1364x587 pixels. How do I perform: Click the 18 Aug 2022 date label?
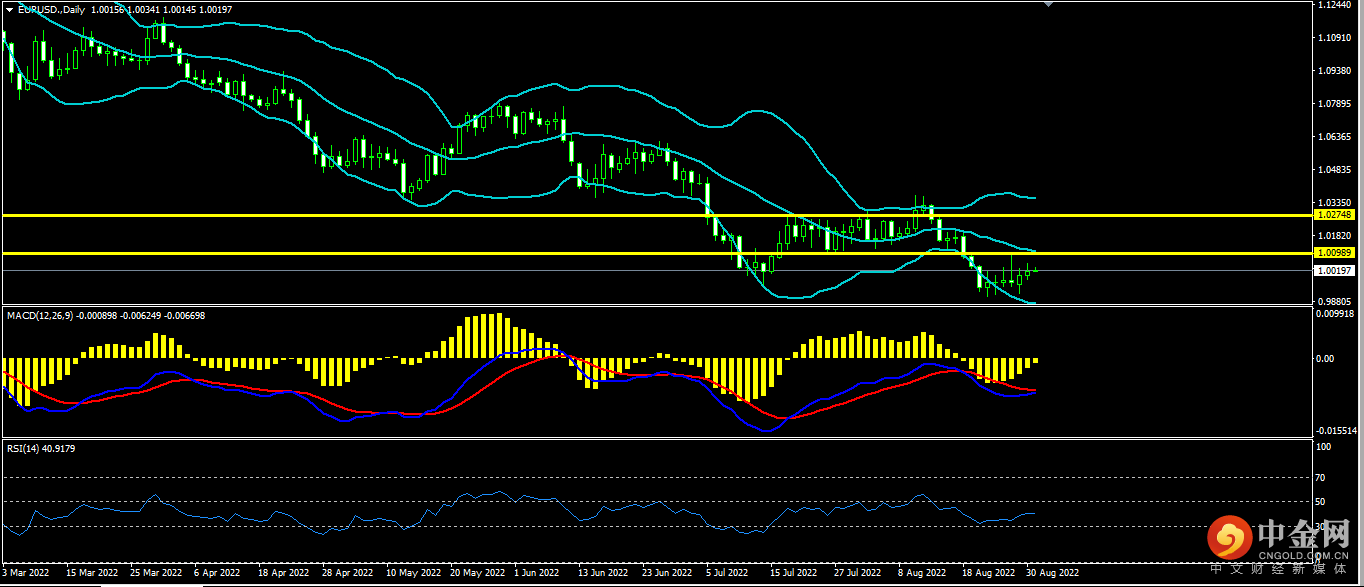pyautogui.click(x=988, y=573)
